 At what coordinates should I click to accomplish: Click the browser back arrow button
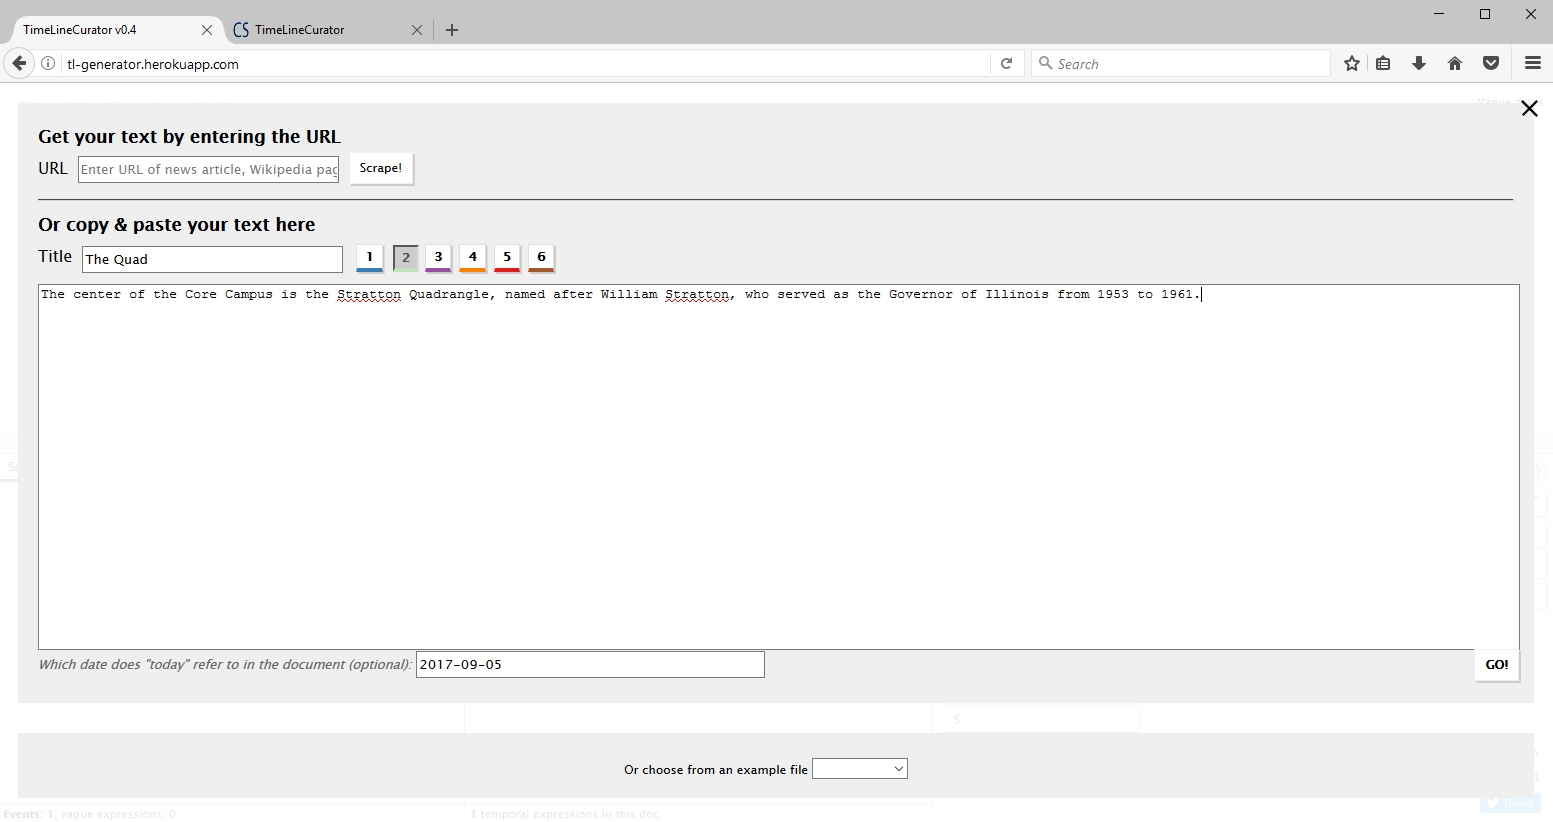(x=19, y=64)
